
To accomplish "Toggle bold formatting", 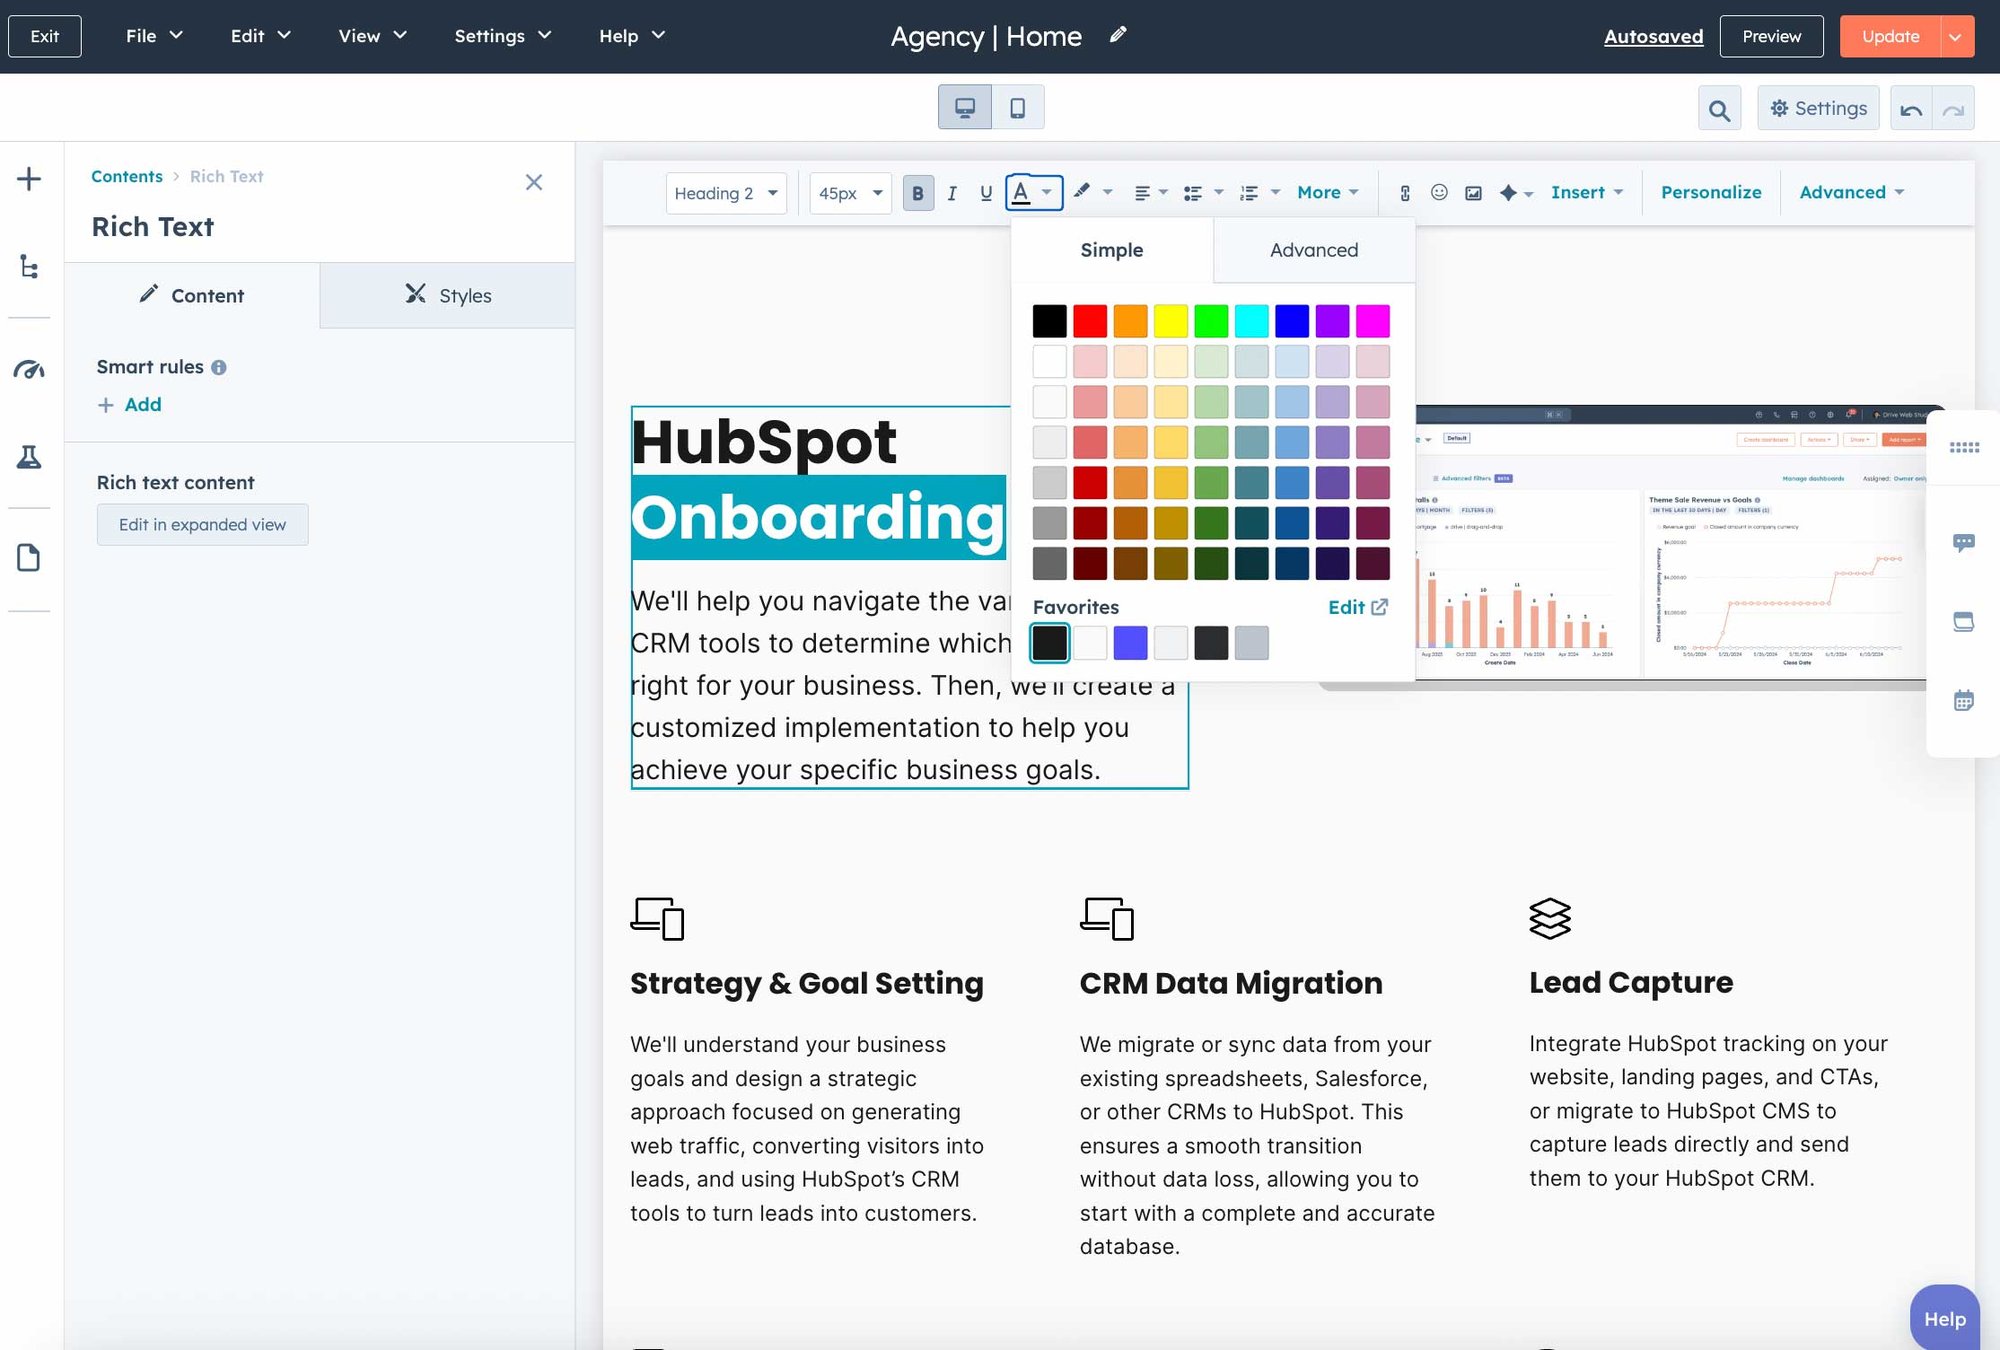I will click(918, 193).
